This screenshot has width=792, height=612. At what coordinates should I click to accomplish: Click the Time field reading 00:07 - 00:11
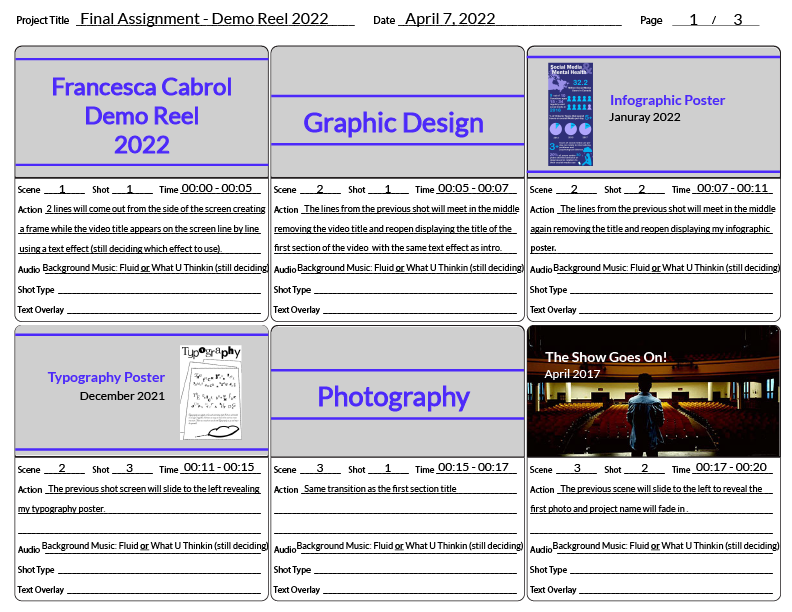(732, 188)
